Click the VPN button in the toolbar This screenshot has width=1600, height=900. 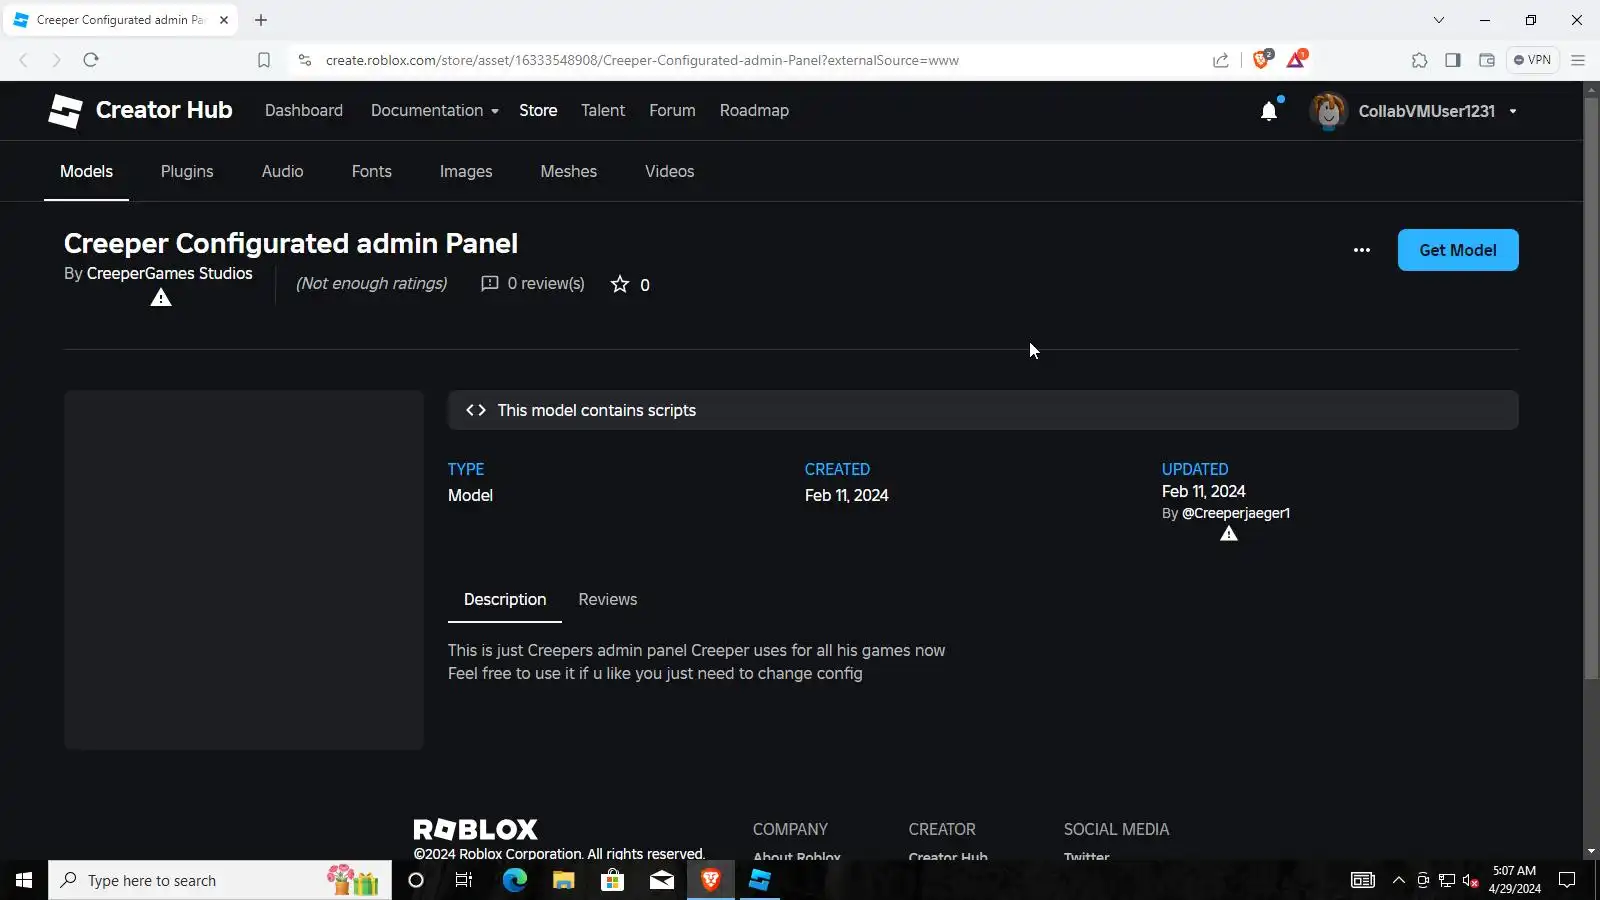coord(1532,60)
